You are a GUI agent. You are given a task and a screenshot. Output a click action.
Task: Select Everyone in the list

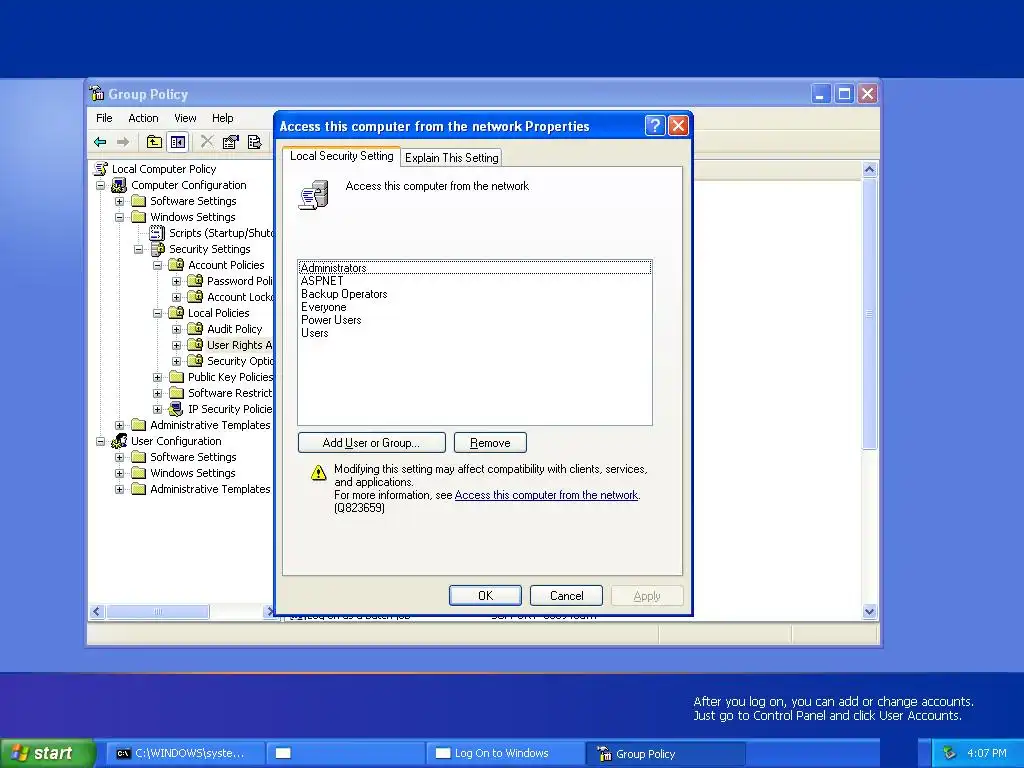[x=475, y=307]
